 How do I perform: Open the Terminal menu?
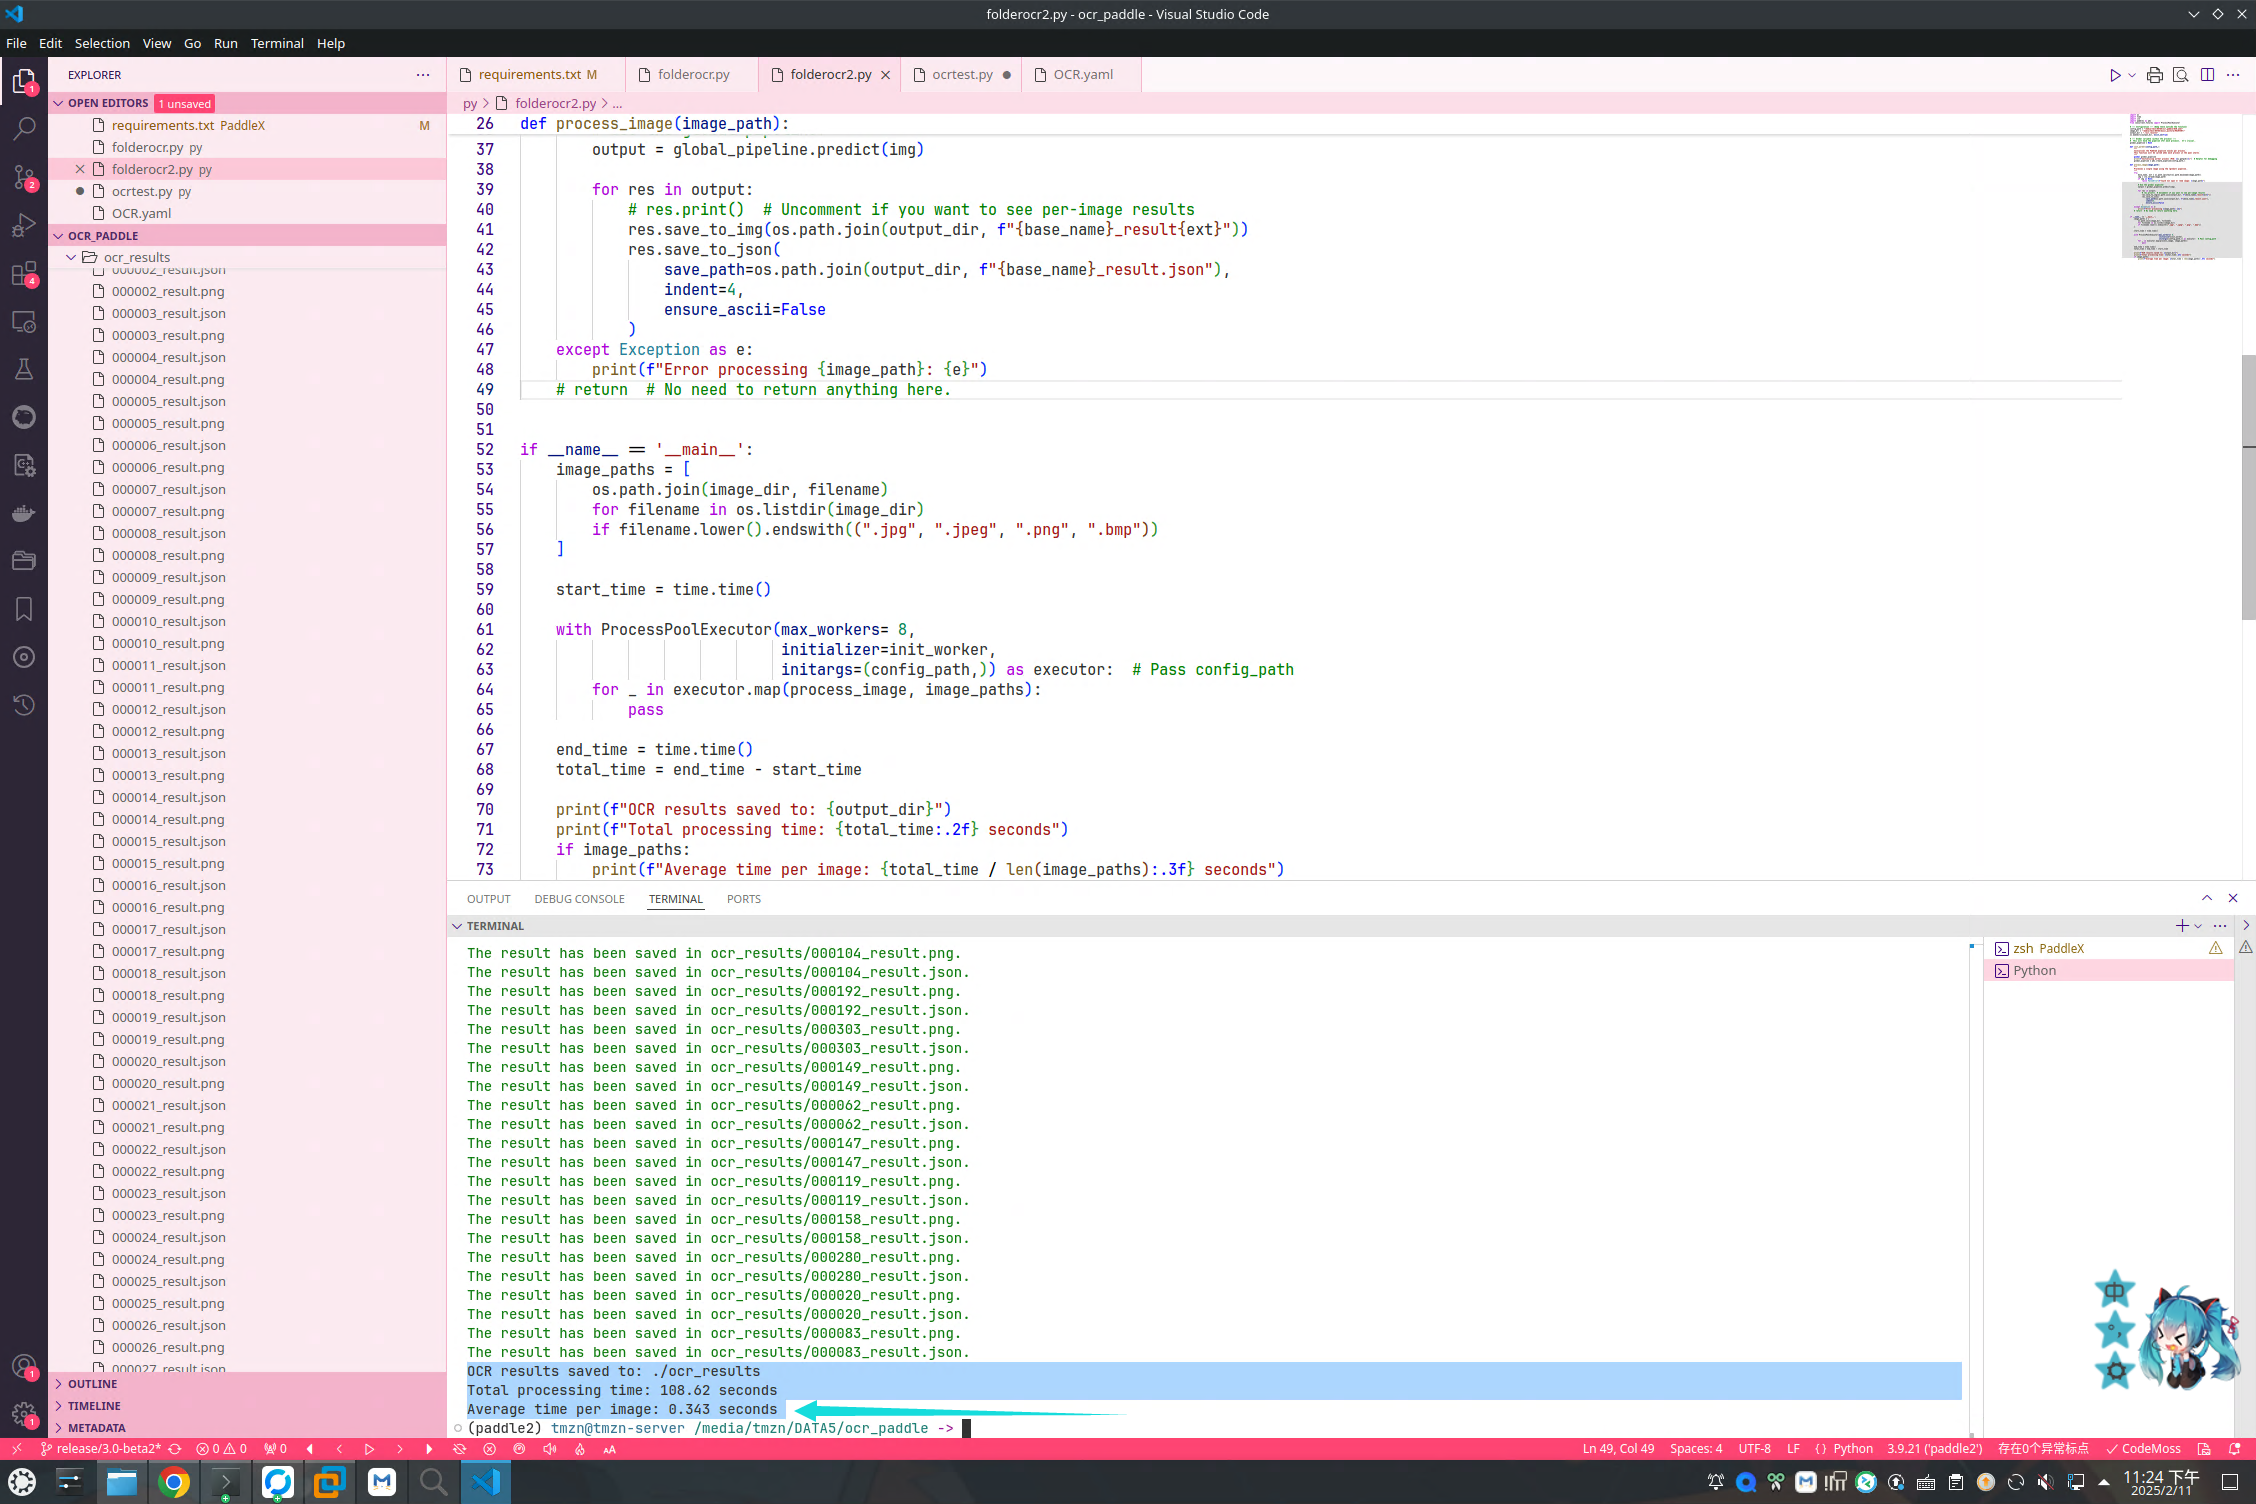(277, 43)
